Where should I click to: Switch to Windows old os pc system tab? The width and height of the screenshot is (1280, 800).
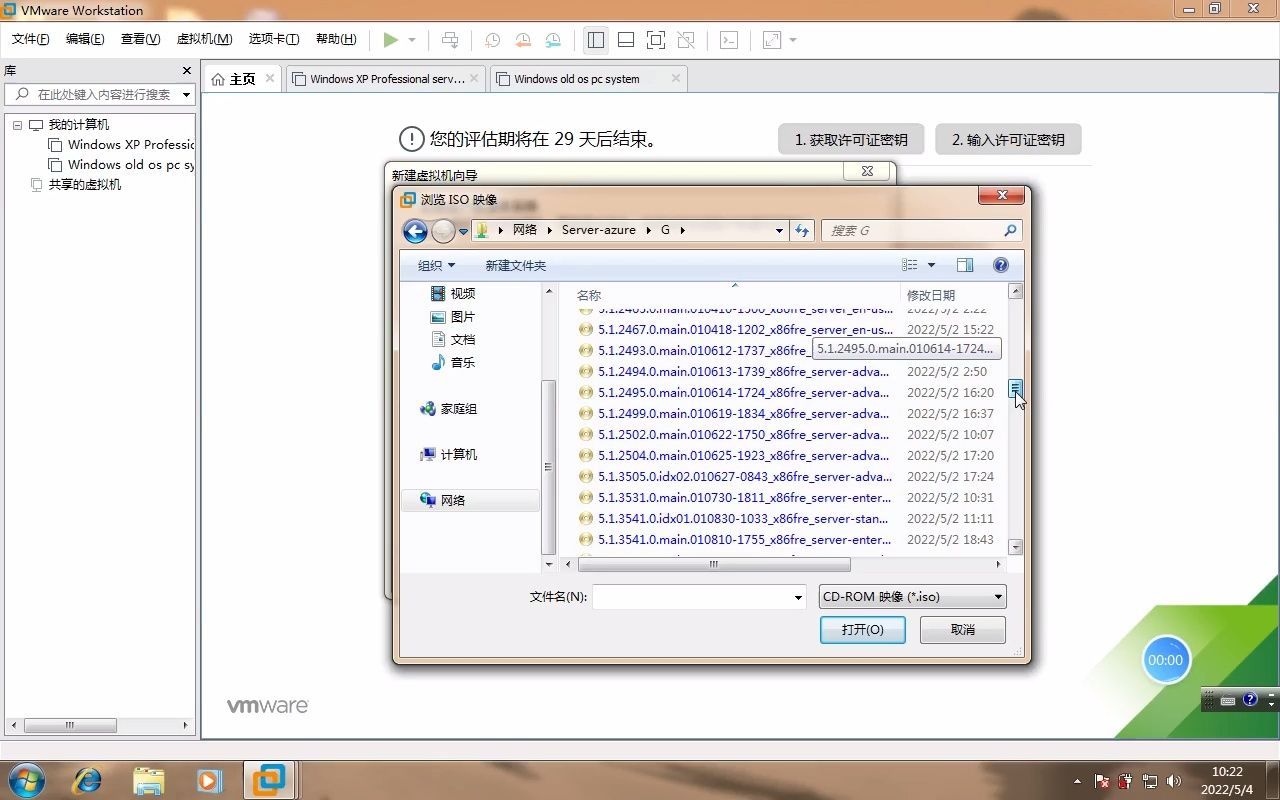click(x=590, y=79)
